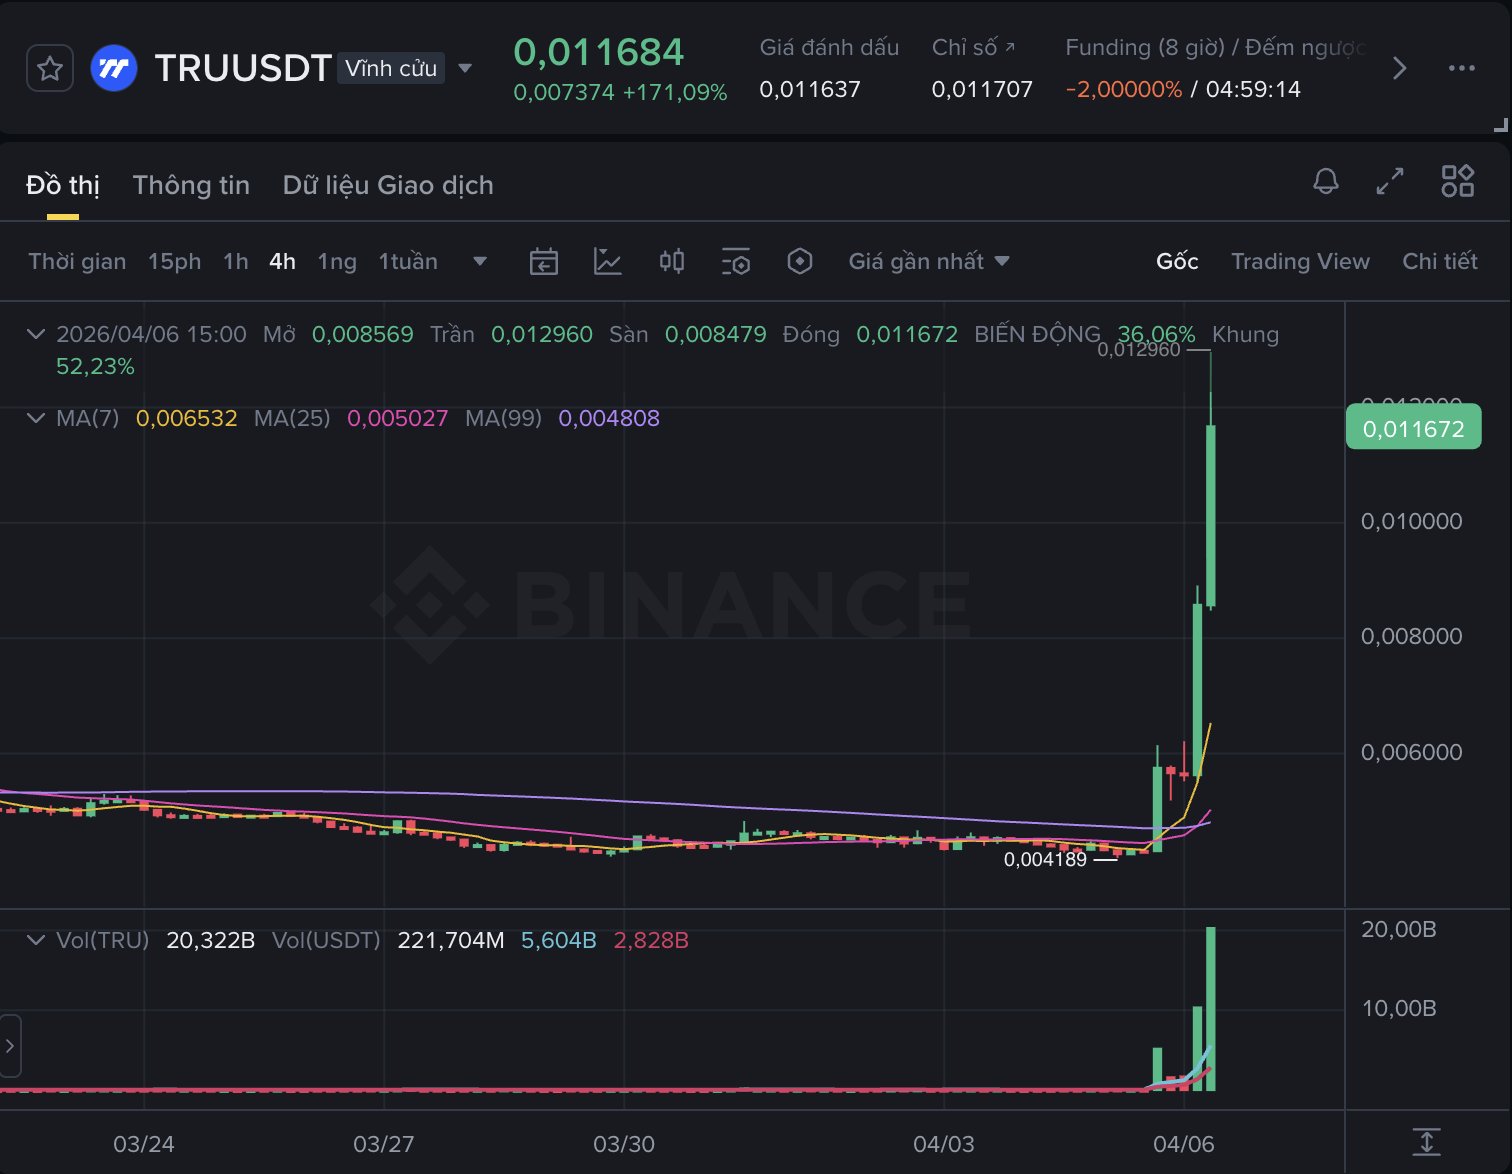Image resolution: width=1512 pixels, height=1174 pixels.
Task: Click the low price label 0,004189 on chart
Action: 1045,859
